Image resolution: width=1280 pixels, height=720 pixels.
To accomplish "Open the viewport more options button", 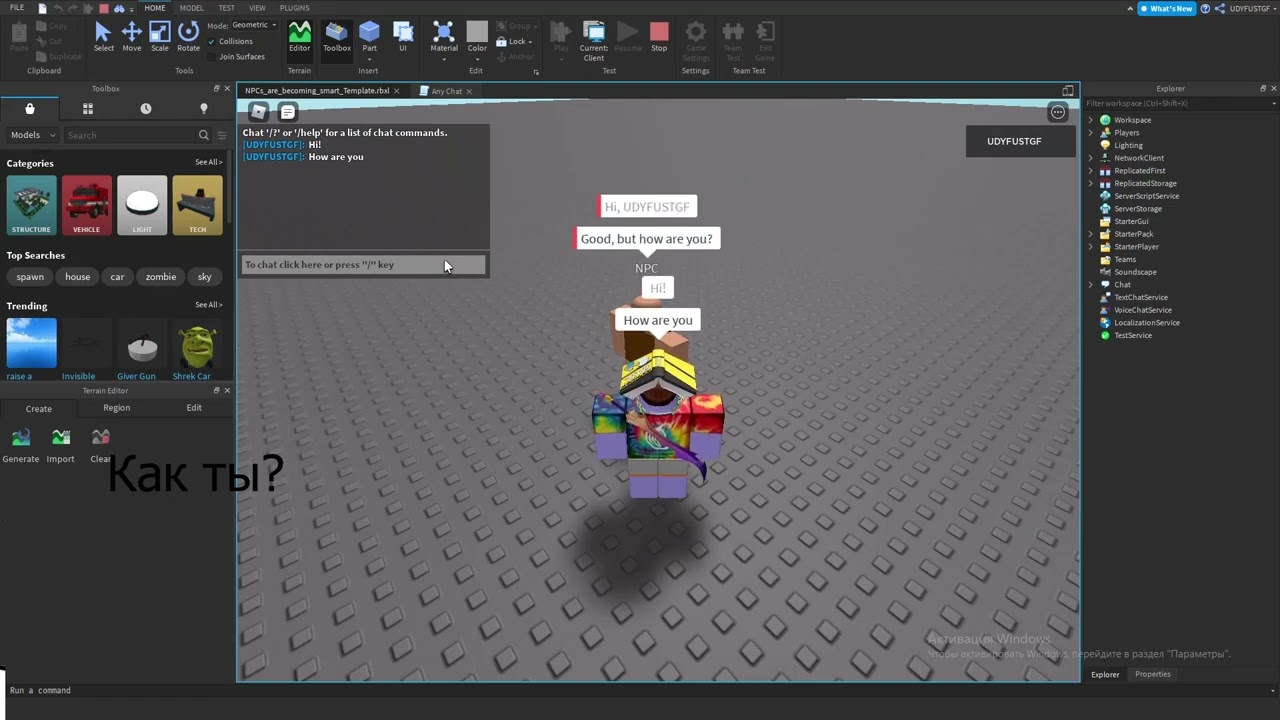I will (1058, 112).
